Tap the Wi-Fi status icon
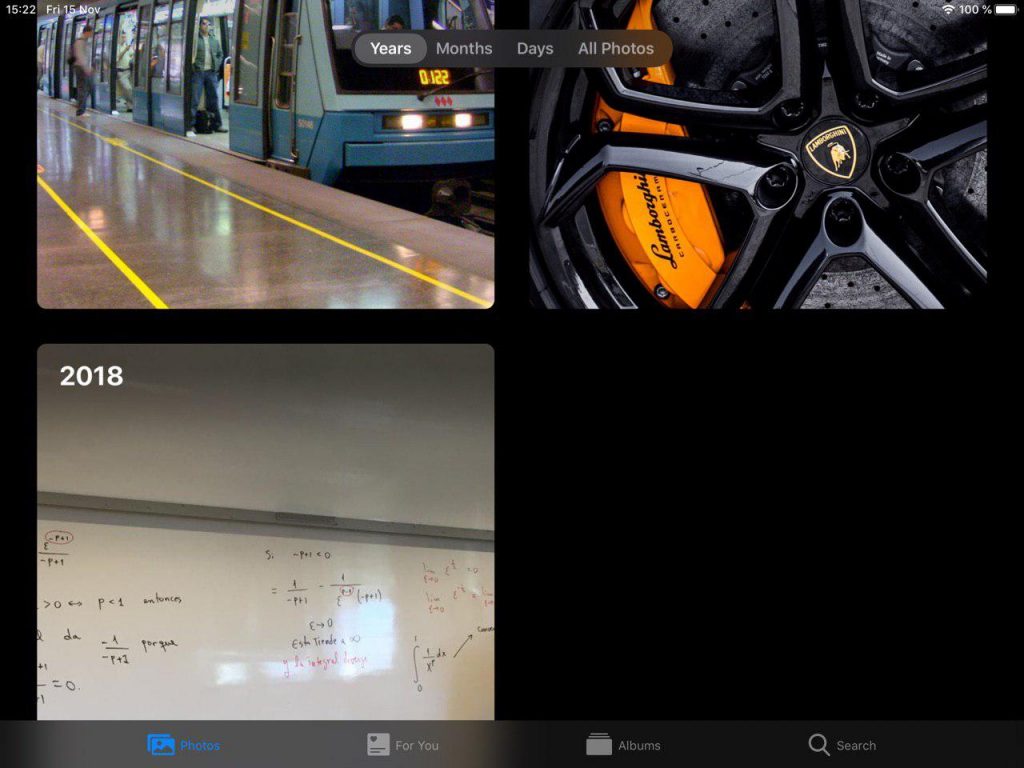The width and height of the screenshot is (1024, 768). (x=948, y=9)
